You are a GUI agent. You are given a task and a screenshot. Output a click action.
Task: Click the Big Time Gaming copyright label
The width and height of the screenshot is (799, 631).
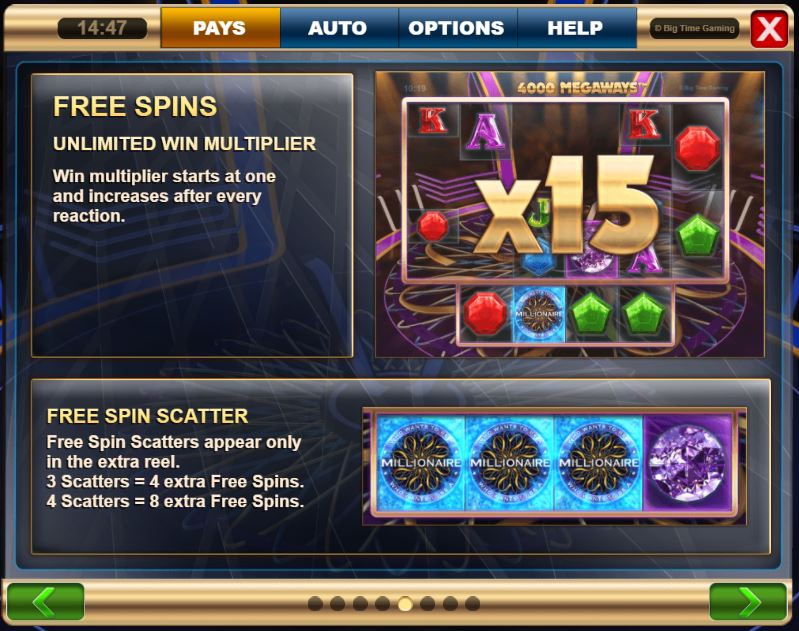pyautogui.click(x=695, y=29)
